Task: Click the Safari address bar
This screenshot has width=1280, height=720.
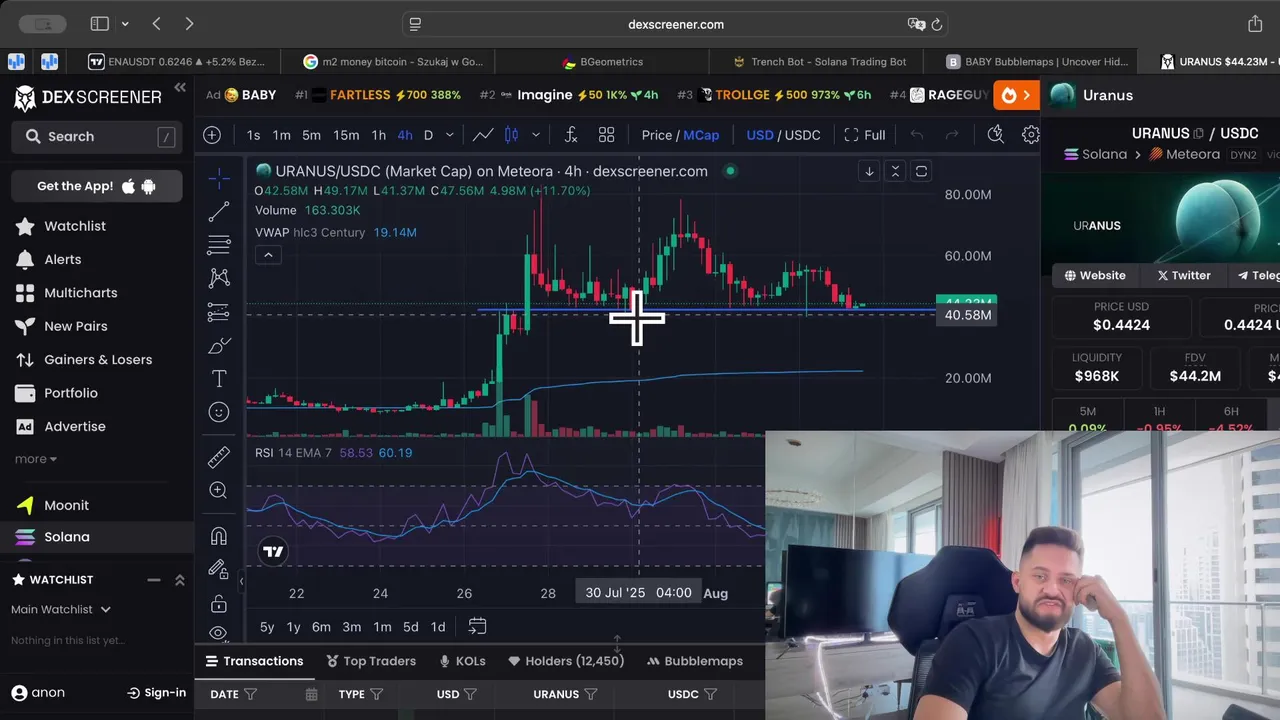Action: click(x=676, y=24)
